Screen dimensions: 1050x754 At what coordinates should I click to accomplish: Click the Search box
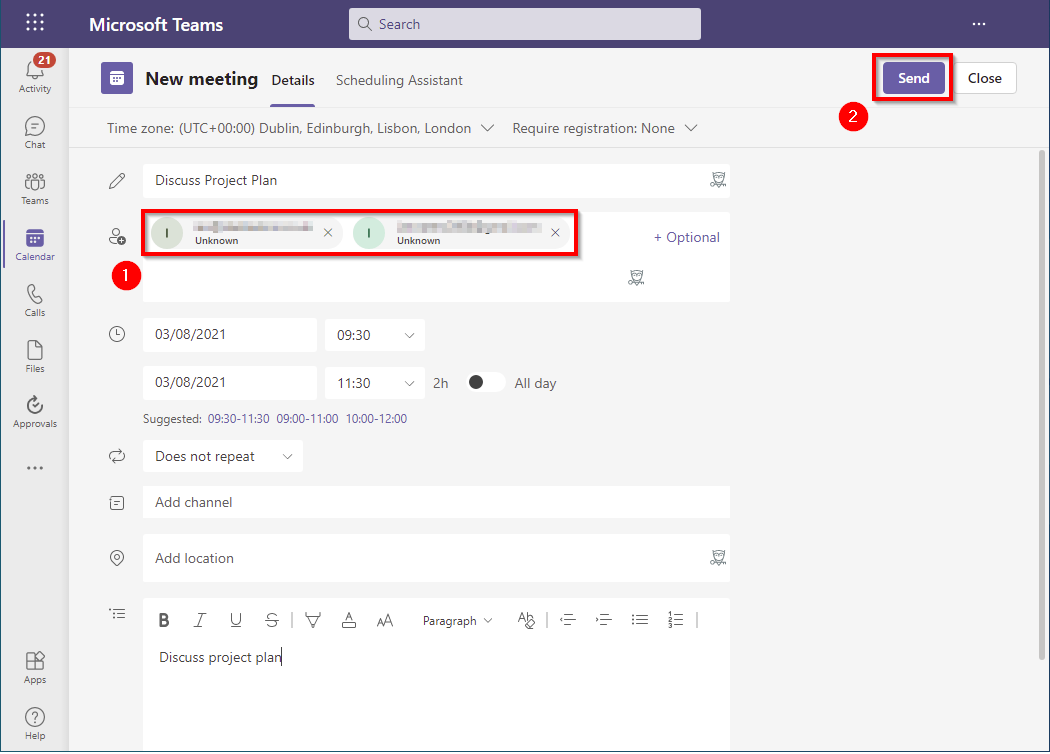click(x=525, y=24)
